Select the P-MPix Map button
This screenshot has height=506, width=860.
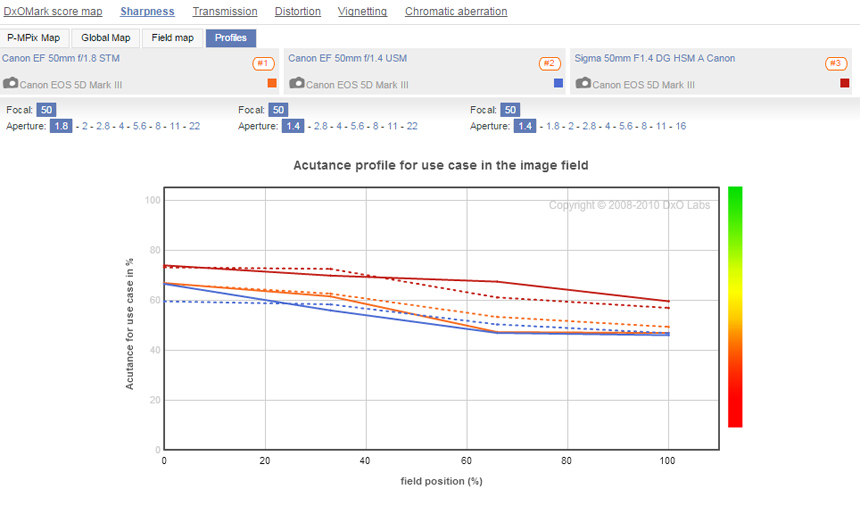(34, 38)
